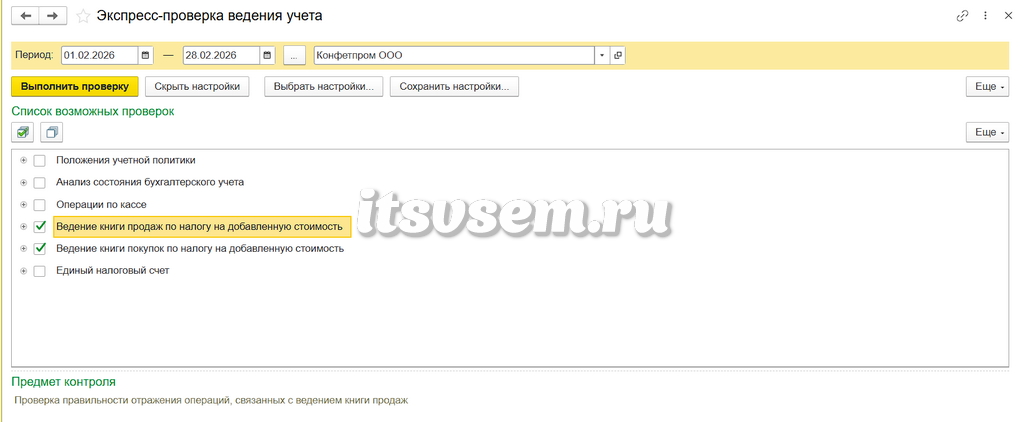Viewport: 1024px width, 422px height.
Task: Toggle checkbox for Анализ состояния бухгалтерского учета
Action: point(40,182)
